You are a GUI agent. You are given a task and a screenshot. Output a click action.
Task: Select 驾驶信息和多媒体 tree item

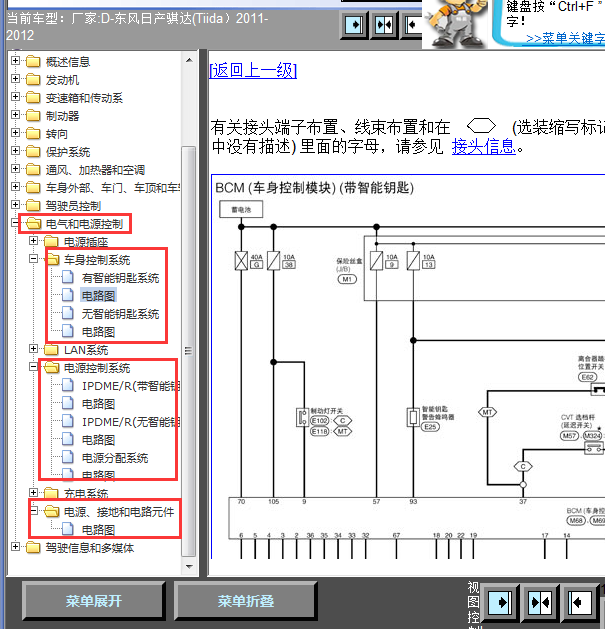pyautogui.click(x=89, y=548)
